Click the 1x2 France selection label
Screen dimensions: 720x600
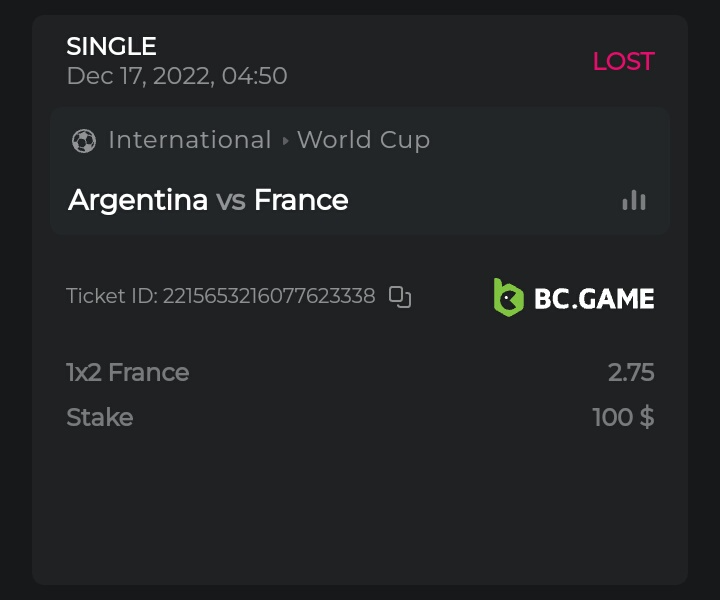click(x=127, y=372)
